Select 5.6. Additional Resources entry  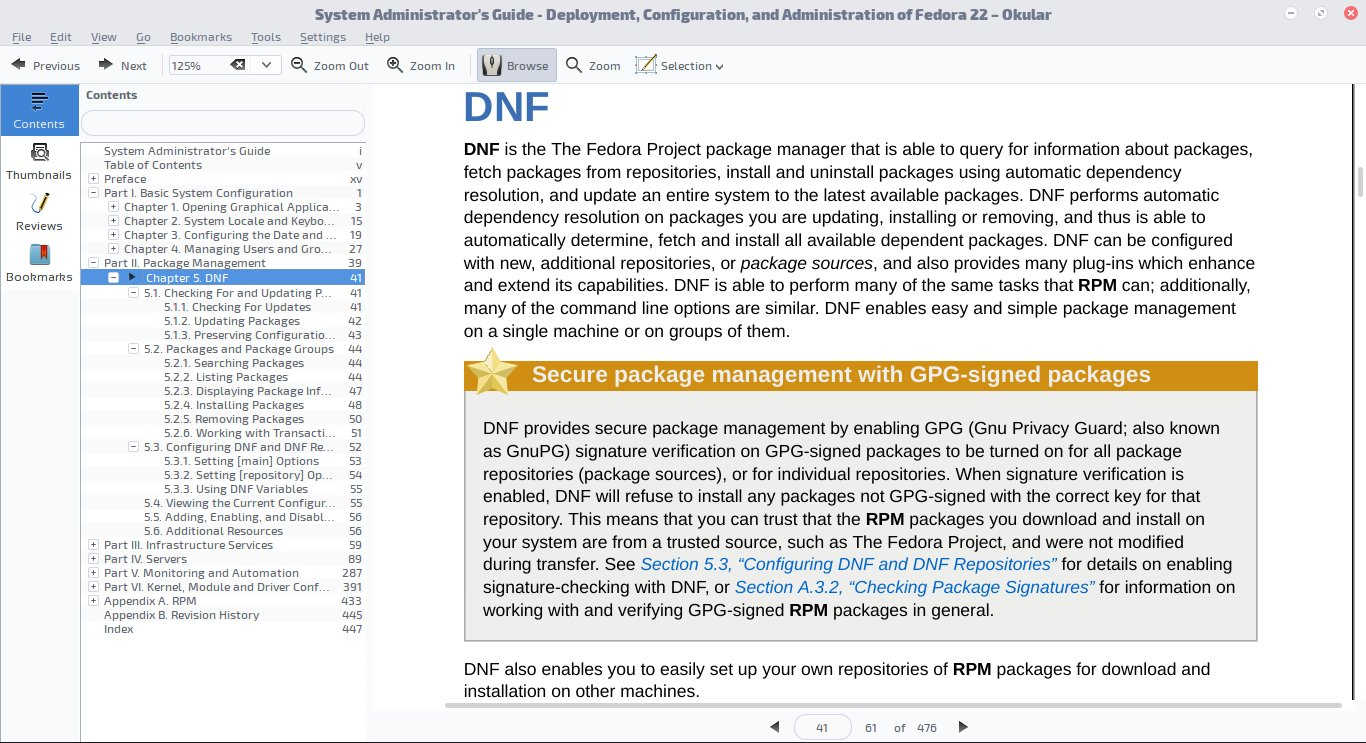(213, 531)
